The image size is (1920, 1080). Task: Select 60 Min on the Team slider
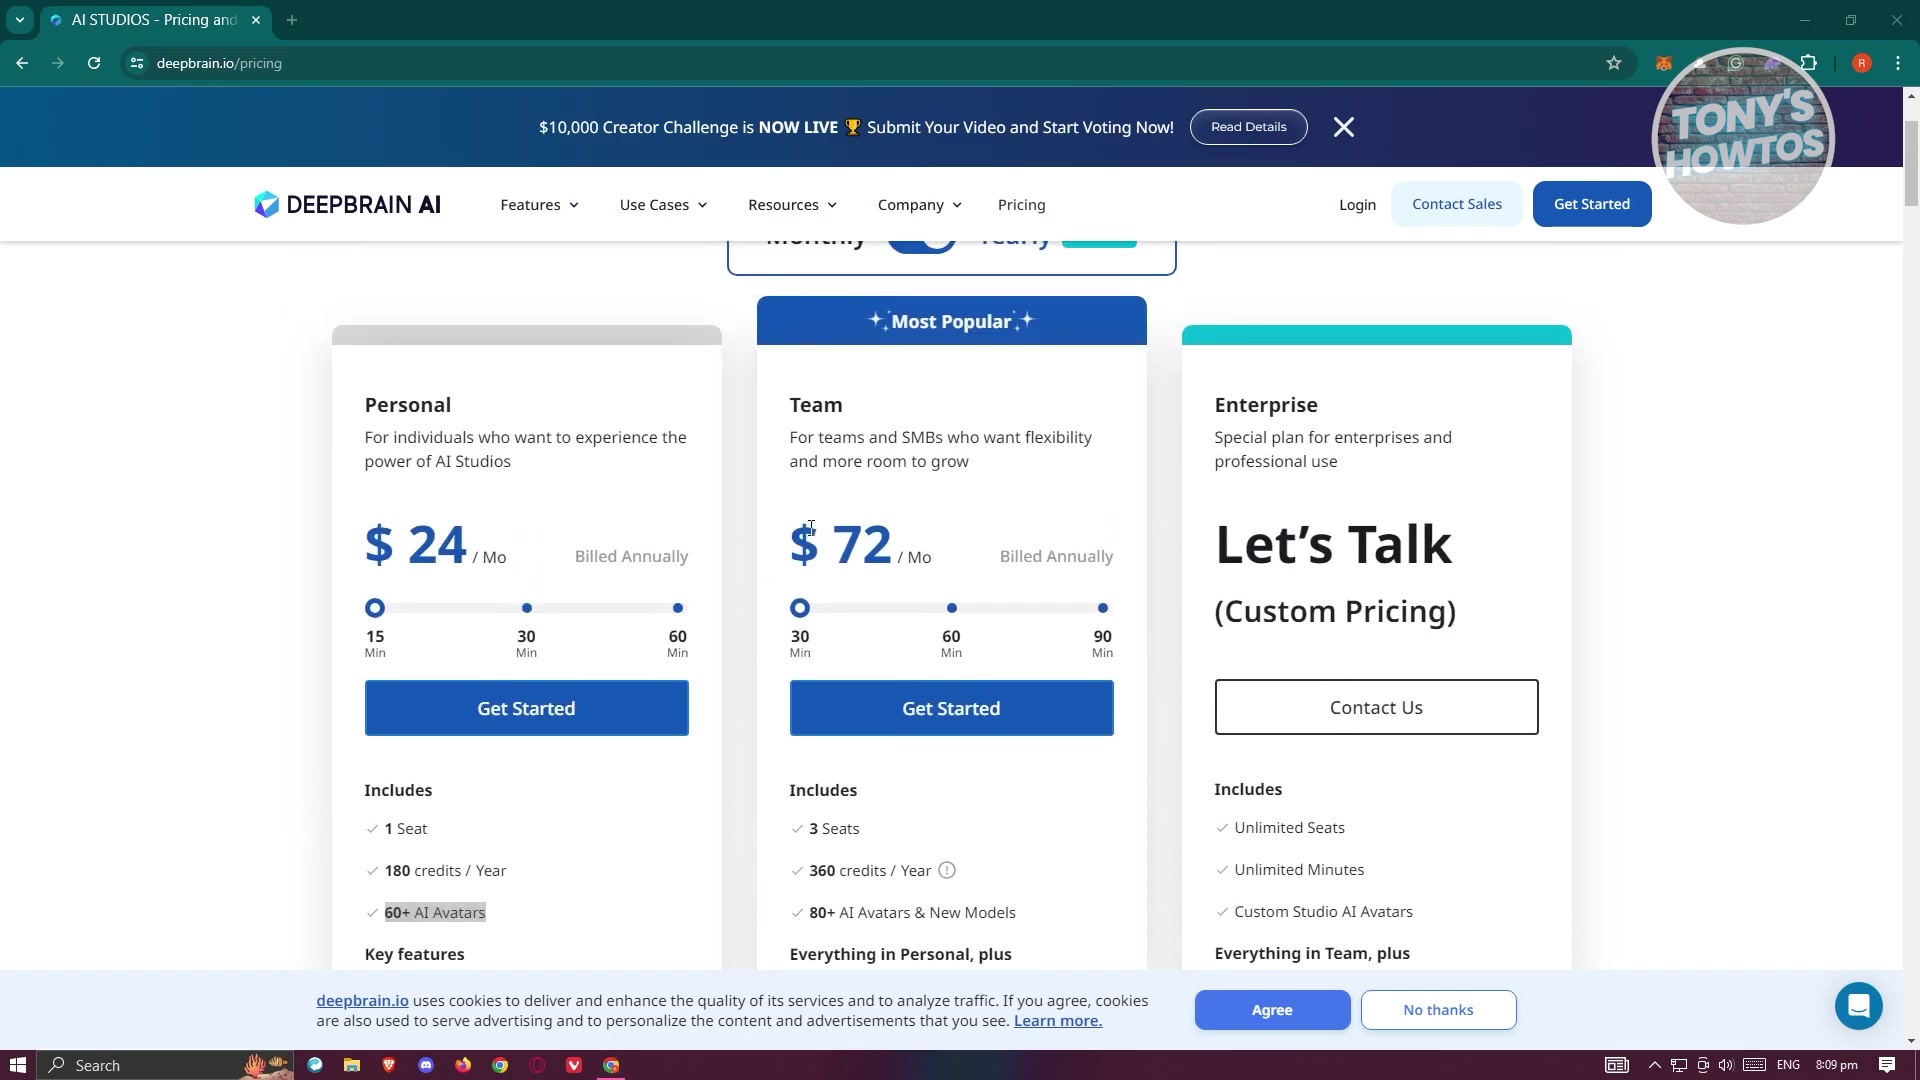click(x=952, y=608)
